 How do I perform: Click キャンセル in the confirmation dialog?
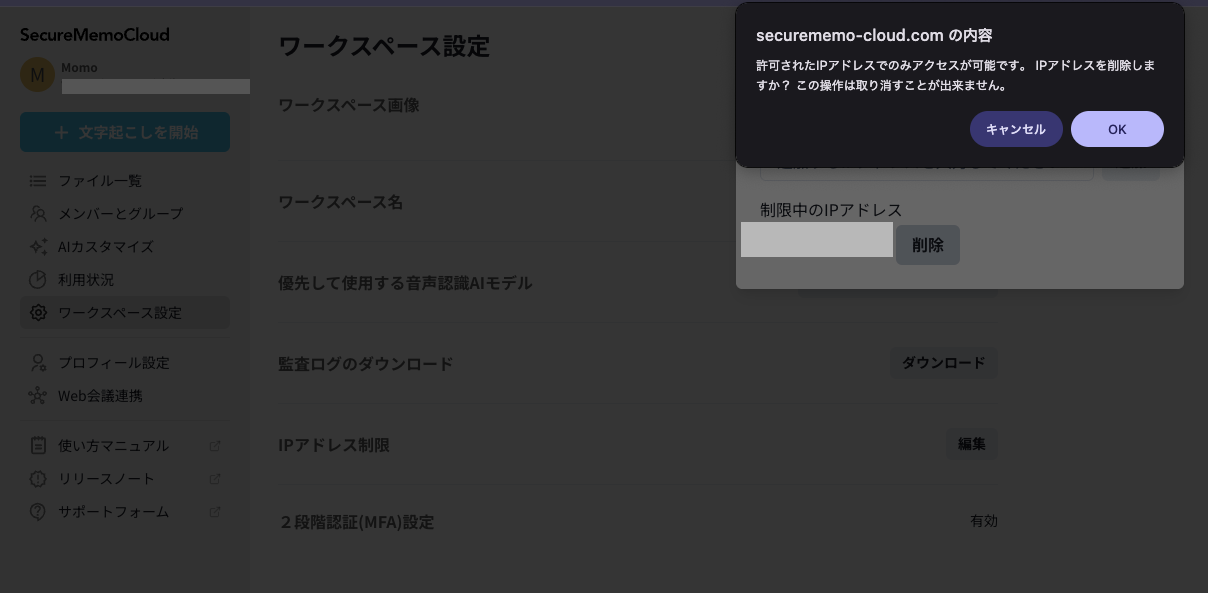click(1015, 129)
